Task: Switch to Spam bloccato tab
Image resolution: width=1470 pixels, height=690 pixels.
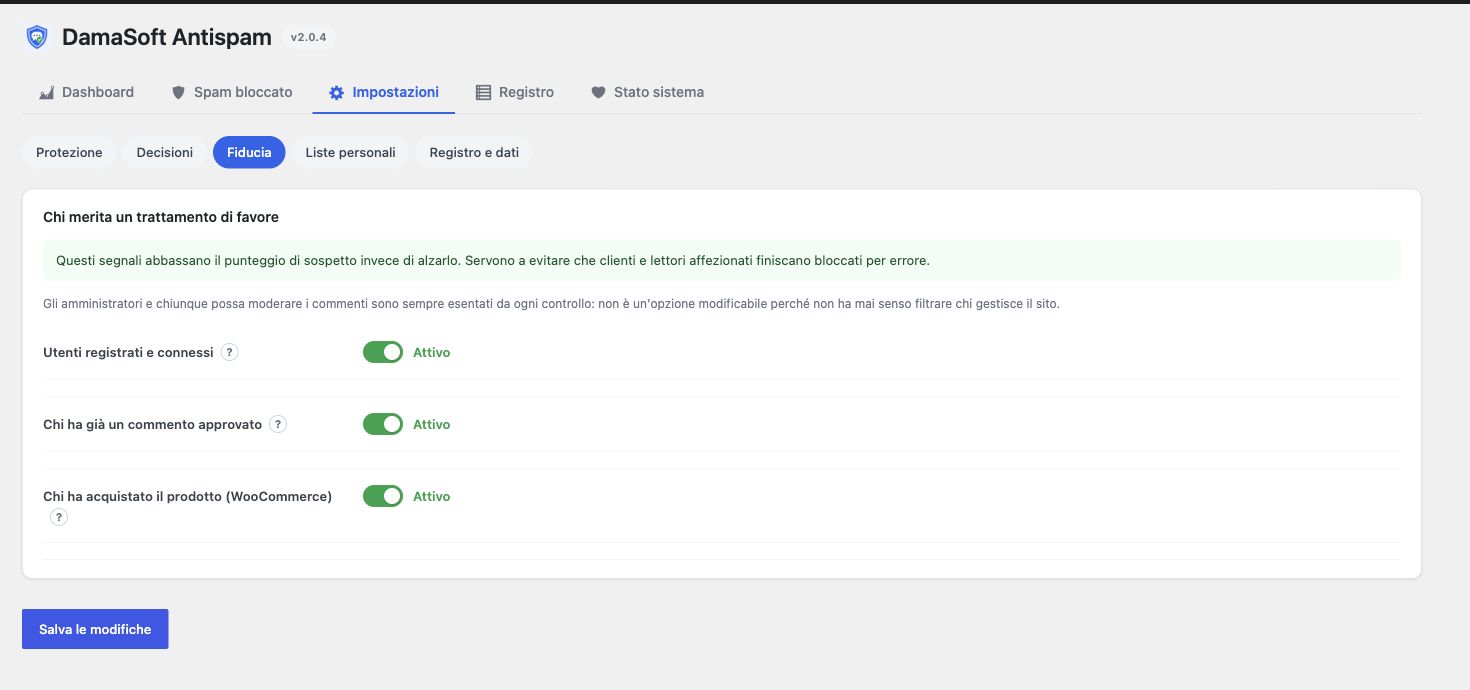Action: [232, 92]
